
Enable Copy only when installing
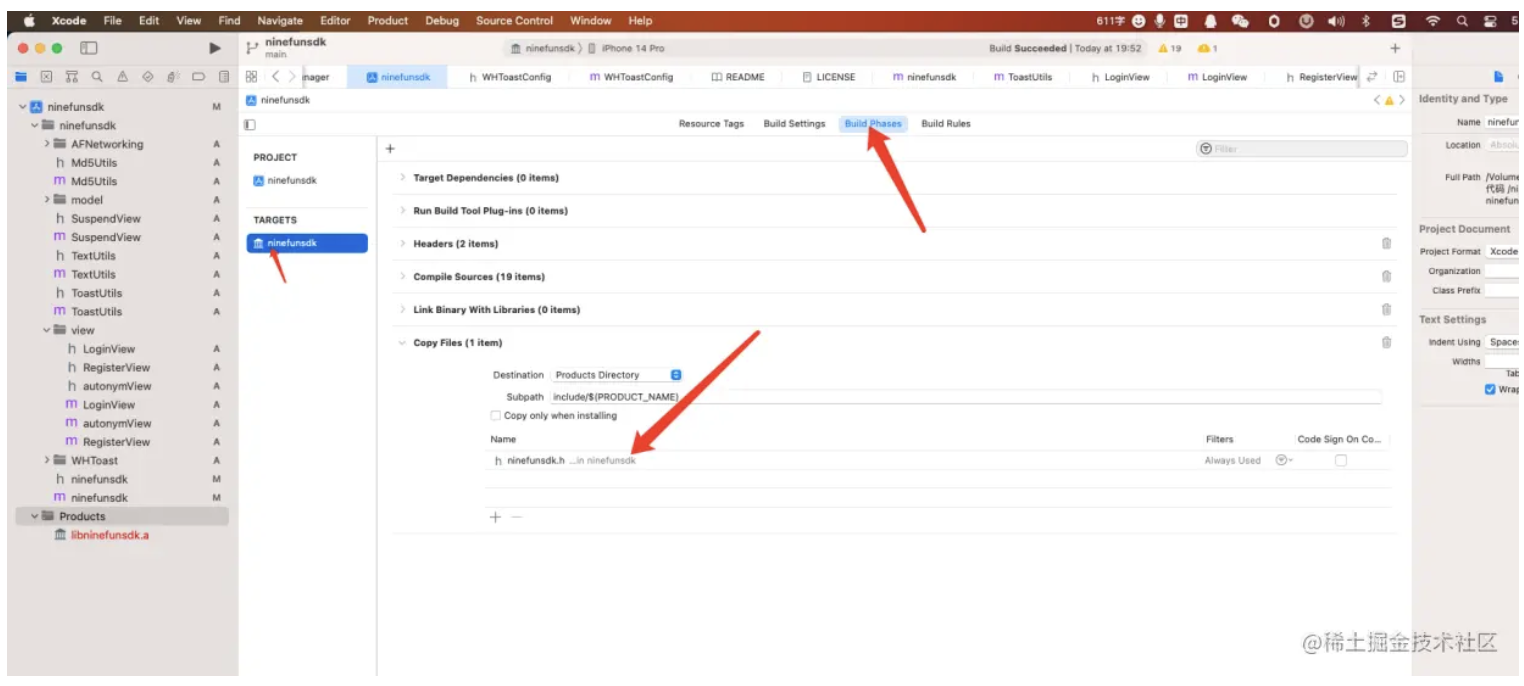tap(496, 415)
